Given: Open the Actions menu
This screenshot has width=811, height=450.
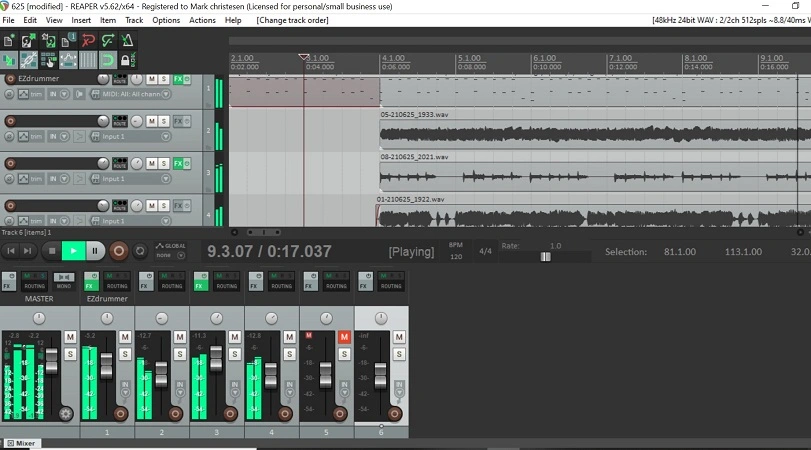Looking at the screenshot, I should [x=202, y=20].
